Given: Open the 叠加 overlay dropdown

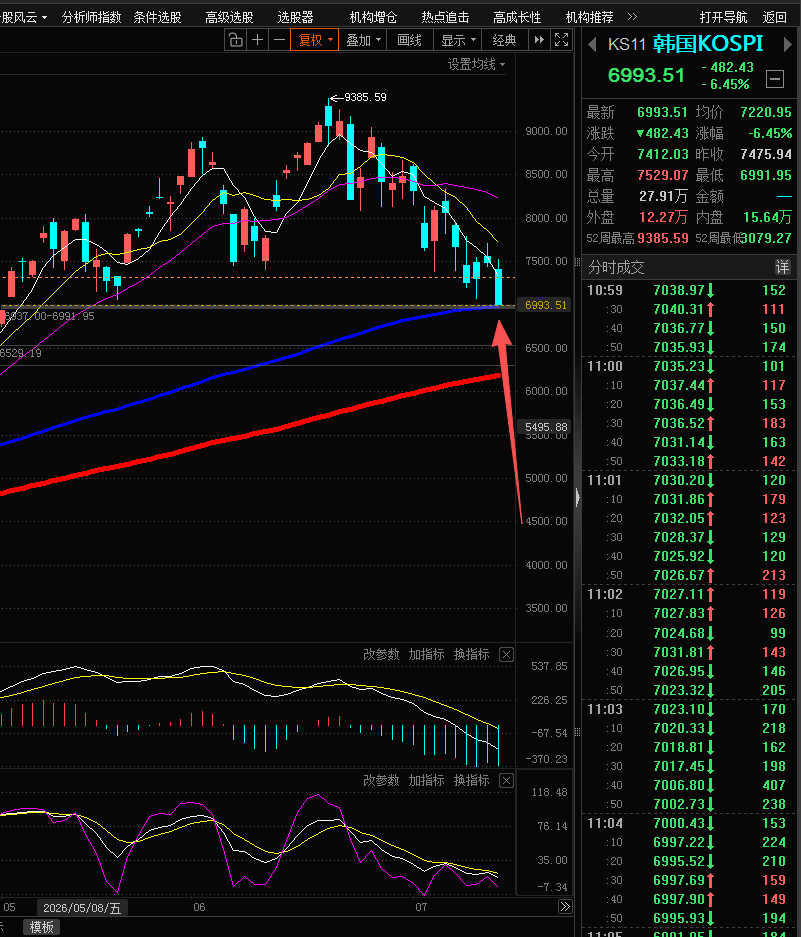Looking at the screenshot, I should coord(363,40).
